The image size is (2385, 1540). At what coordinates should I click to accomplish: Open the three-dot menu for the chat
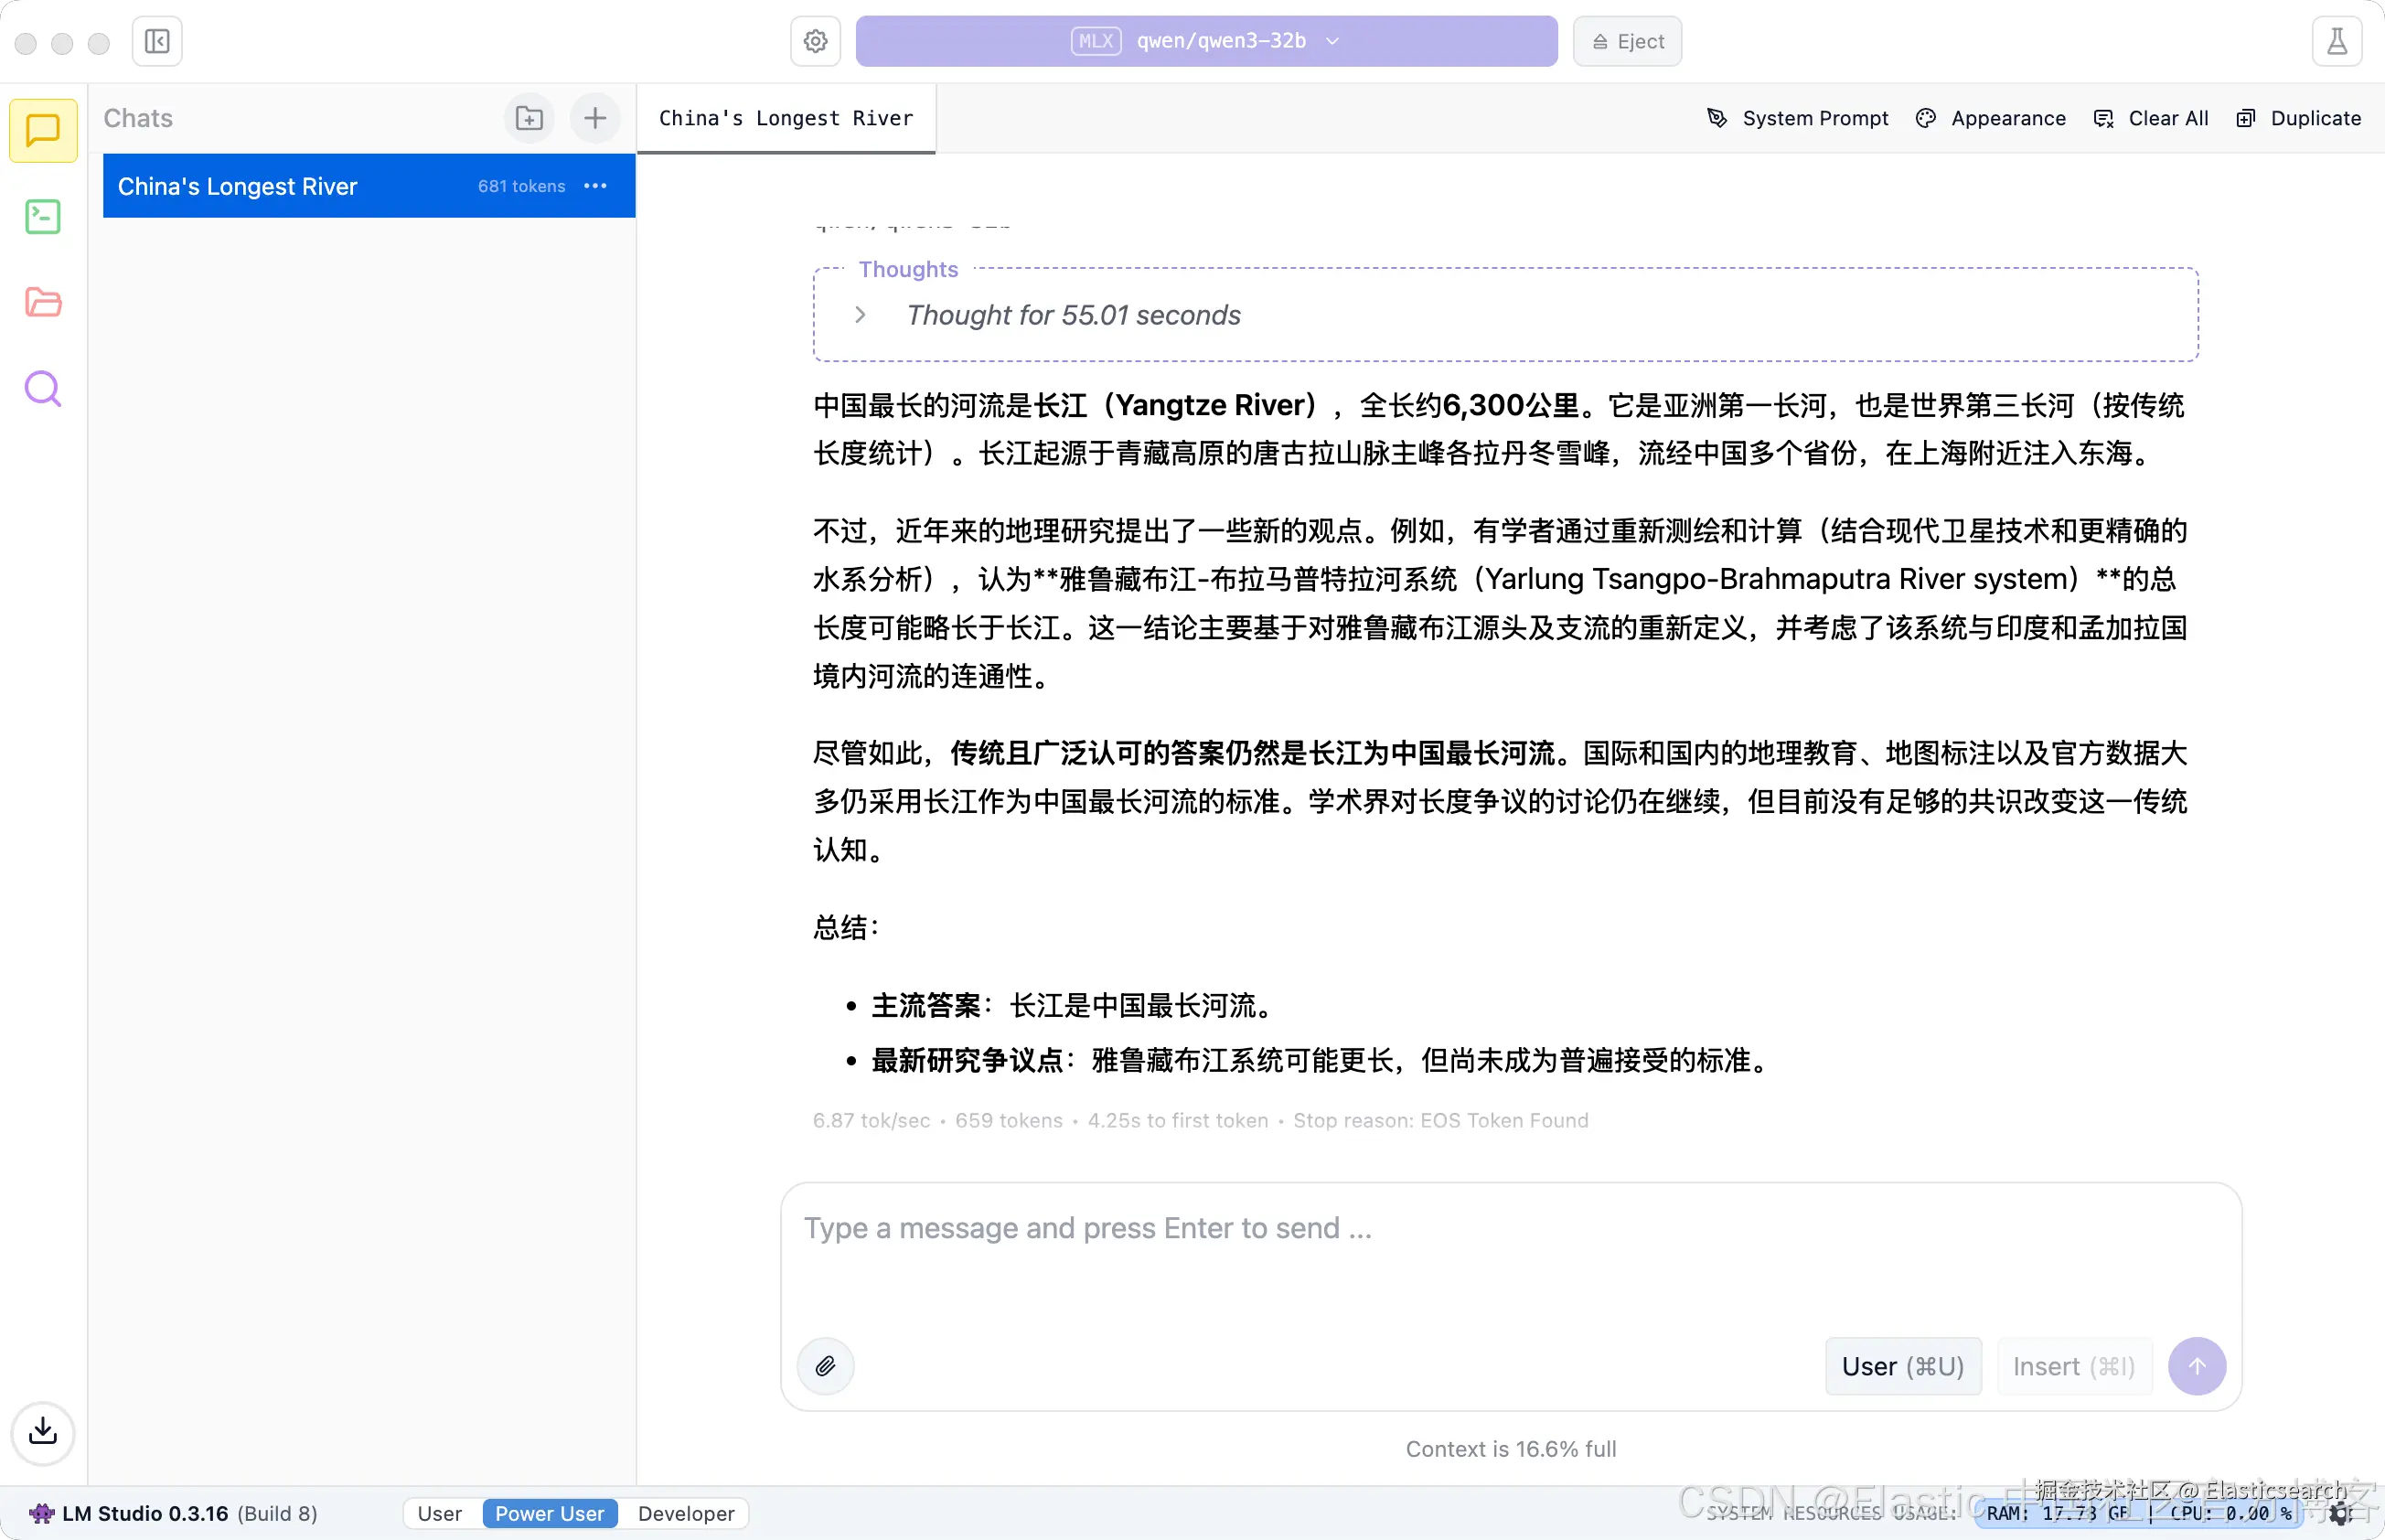(596, 186)
